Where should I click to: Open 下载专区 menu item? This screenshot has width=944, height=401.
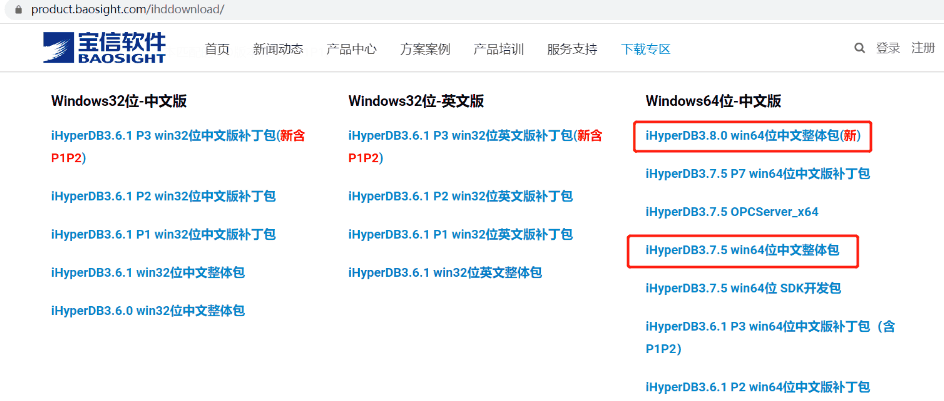[x=646, y=49]
